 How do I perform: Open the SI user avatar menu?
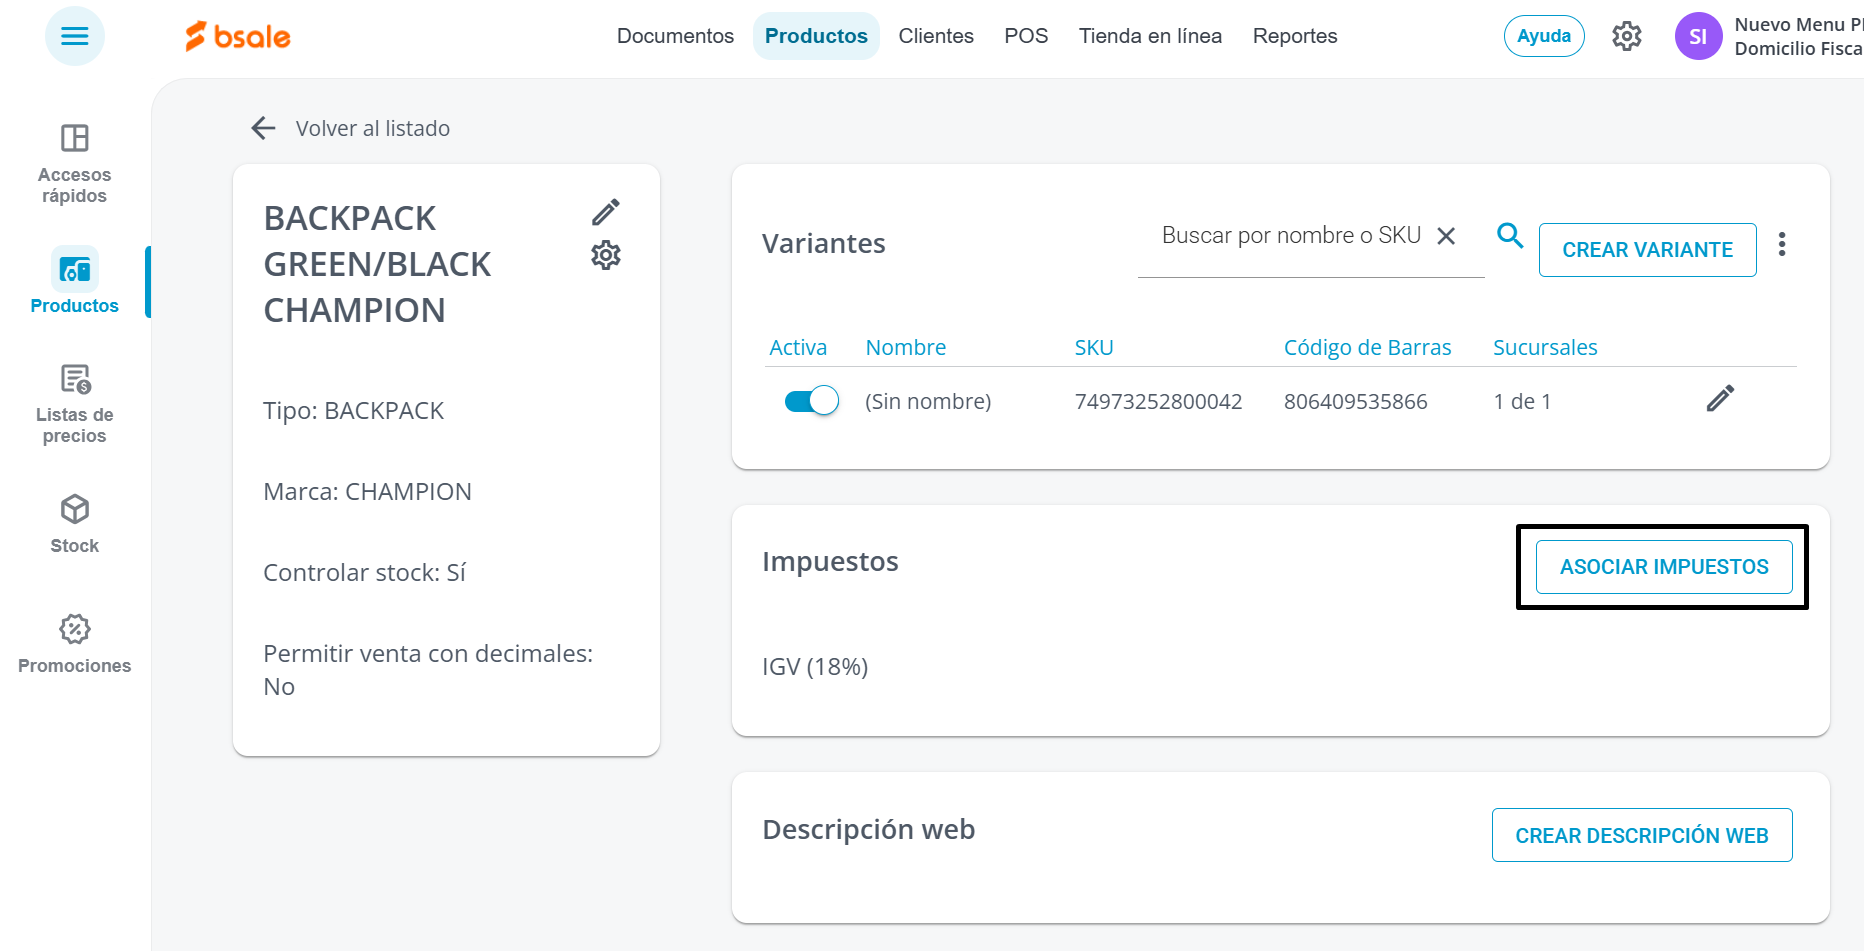click(1698, 36)
